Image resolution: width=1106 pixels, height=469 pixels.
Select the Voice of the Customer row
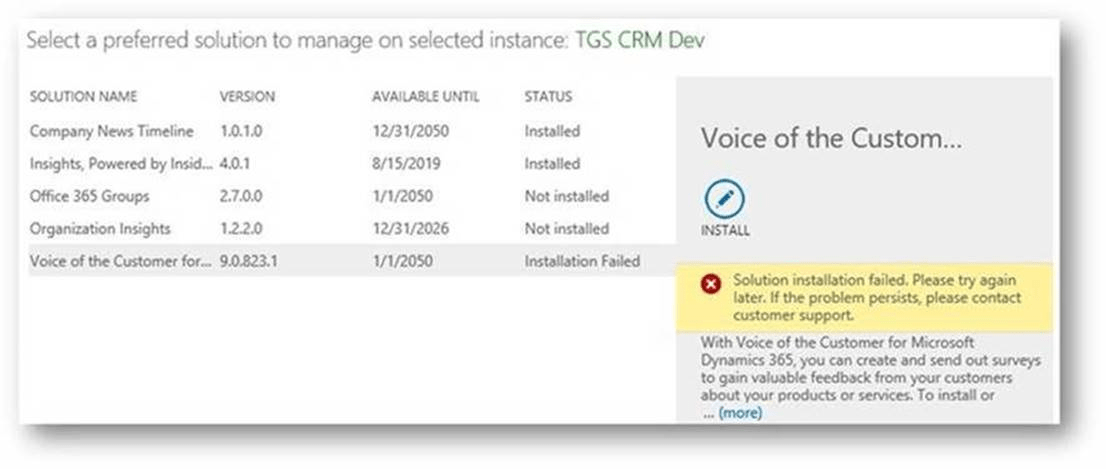pos(122,261)
